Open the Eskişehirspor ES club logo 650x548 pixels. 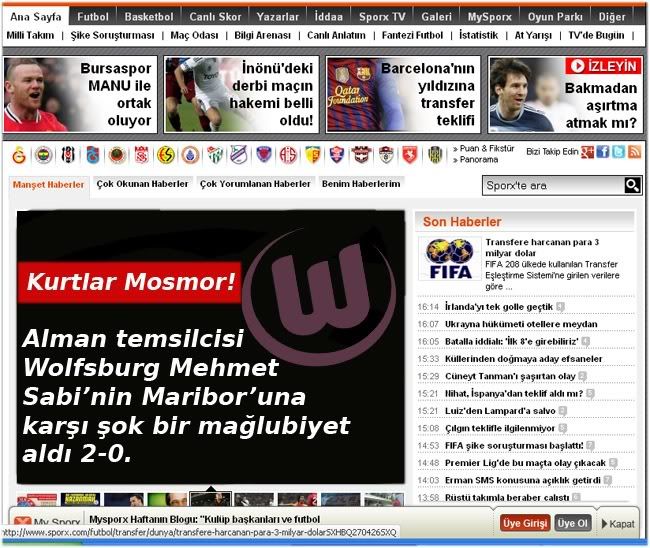[166, 155]
